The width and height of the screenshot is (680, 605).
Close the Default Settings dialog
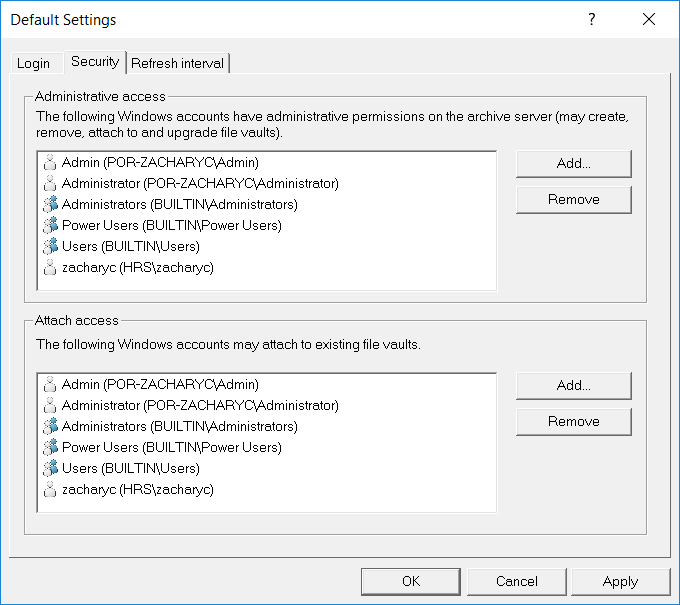pos(649,20)
